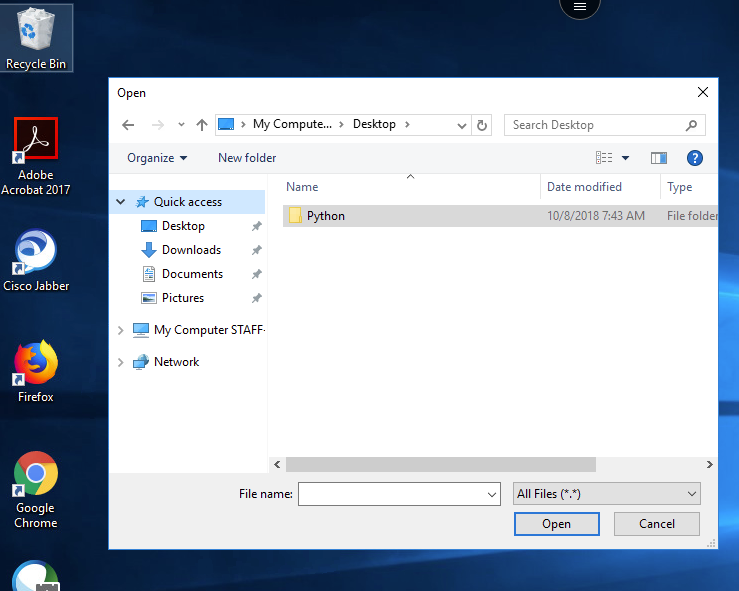739x591 pixels.
Task: Open the recent locations dropdown arrow
Action: pos(181,125)
